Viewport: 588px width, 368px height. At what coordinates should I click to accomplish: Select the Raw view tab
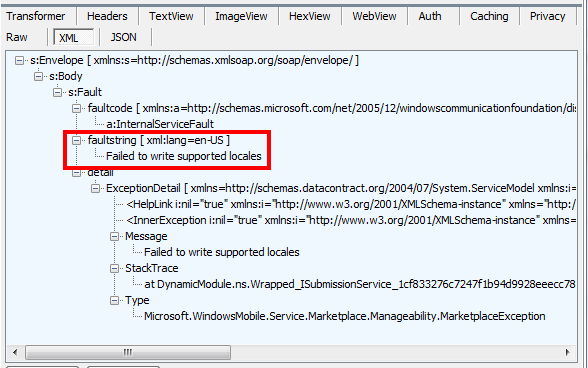click(17, 37)
